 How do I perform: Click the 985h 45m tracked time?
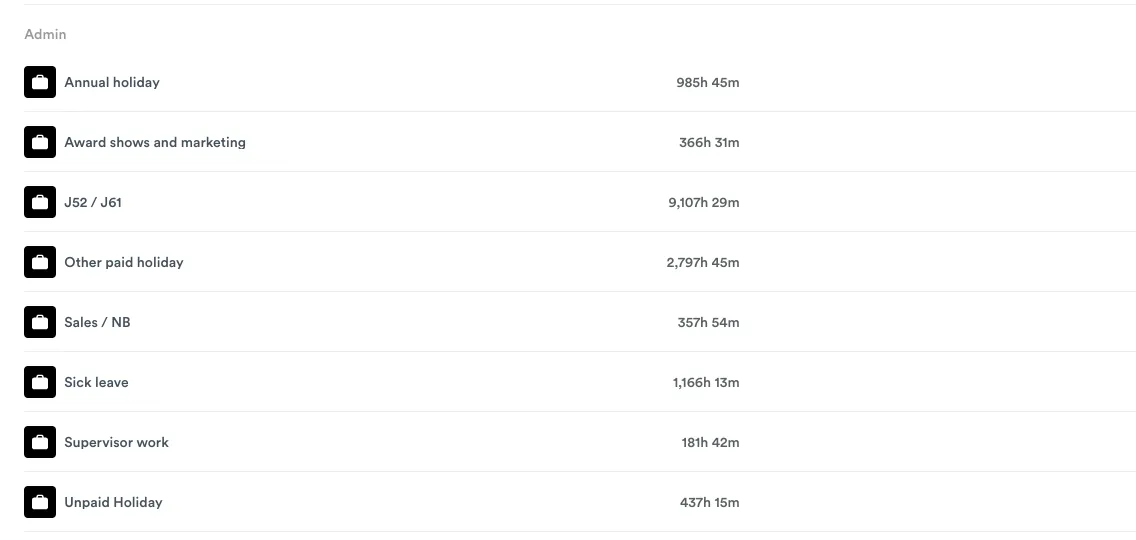coord(708,82)
